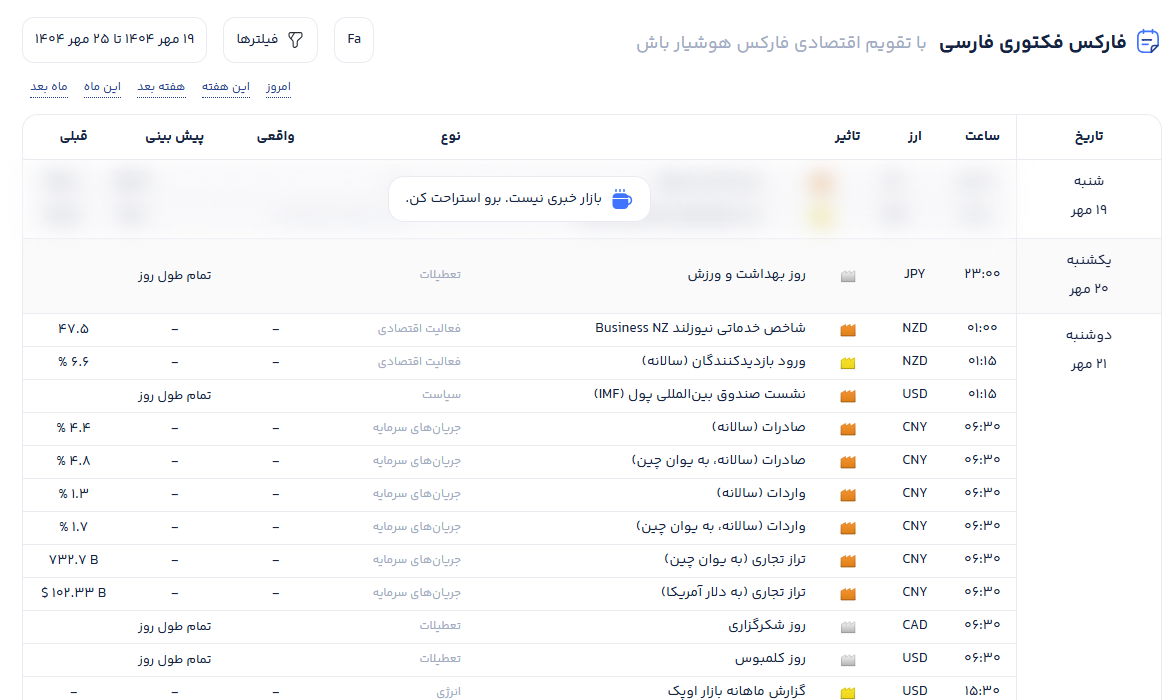Click orange impact icon for IMF meeting

(848, 395)
